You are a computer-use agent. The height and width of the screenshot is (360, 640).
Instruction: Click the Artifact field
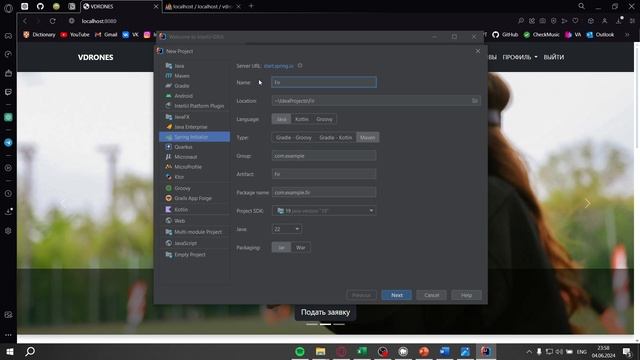pos(324,174)
